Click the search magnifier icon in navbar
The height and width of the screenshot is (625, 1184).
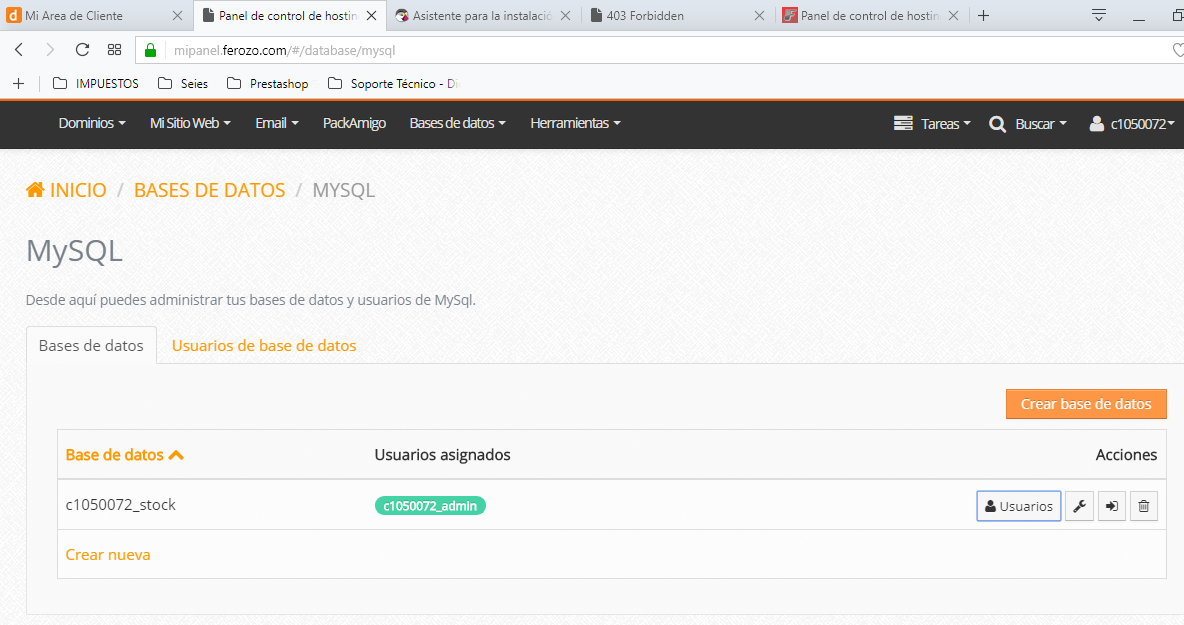coord(997,124)
